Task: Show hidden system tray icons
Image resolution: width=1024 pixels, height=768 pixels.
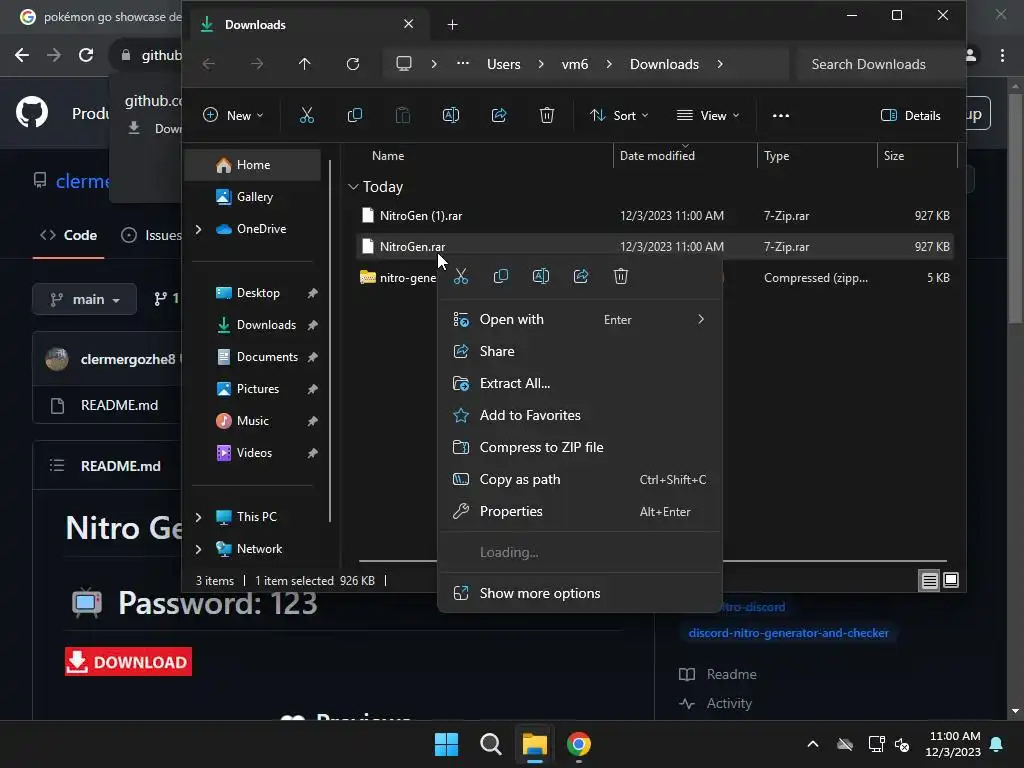Action: pos(812,744)
